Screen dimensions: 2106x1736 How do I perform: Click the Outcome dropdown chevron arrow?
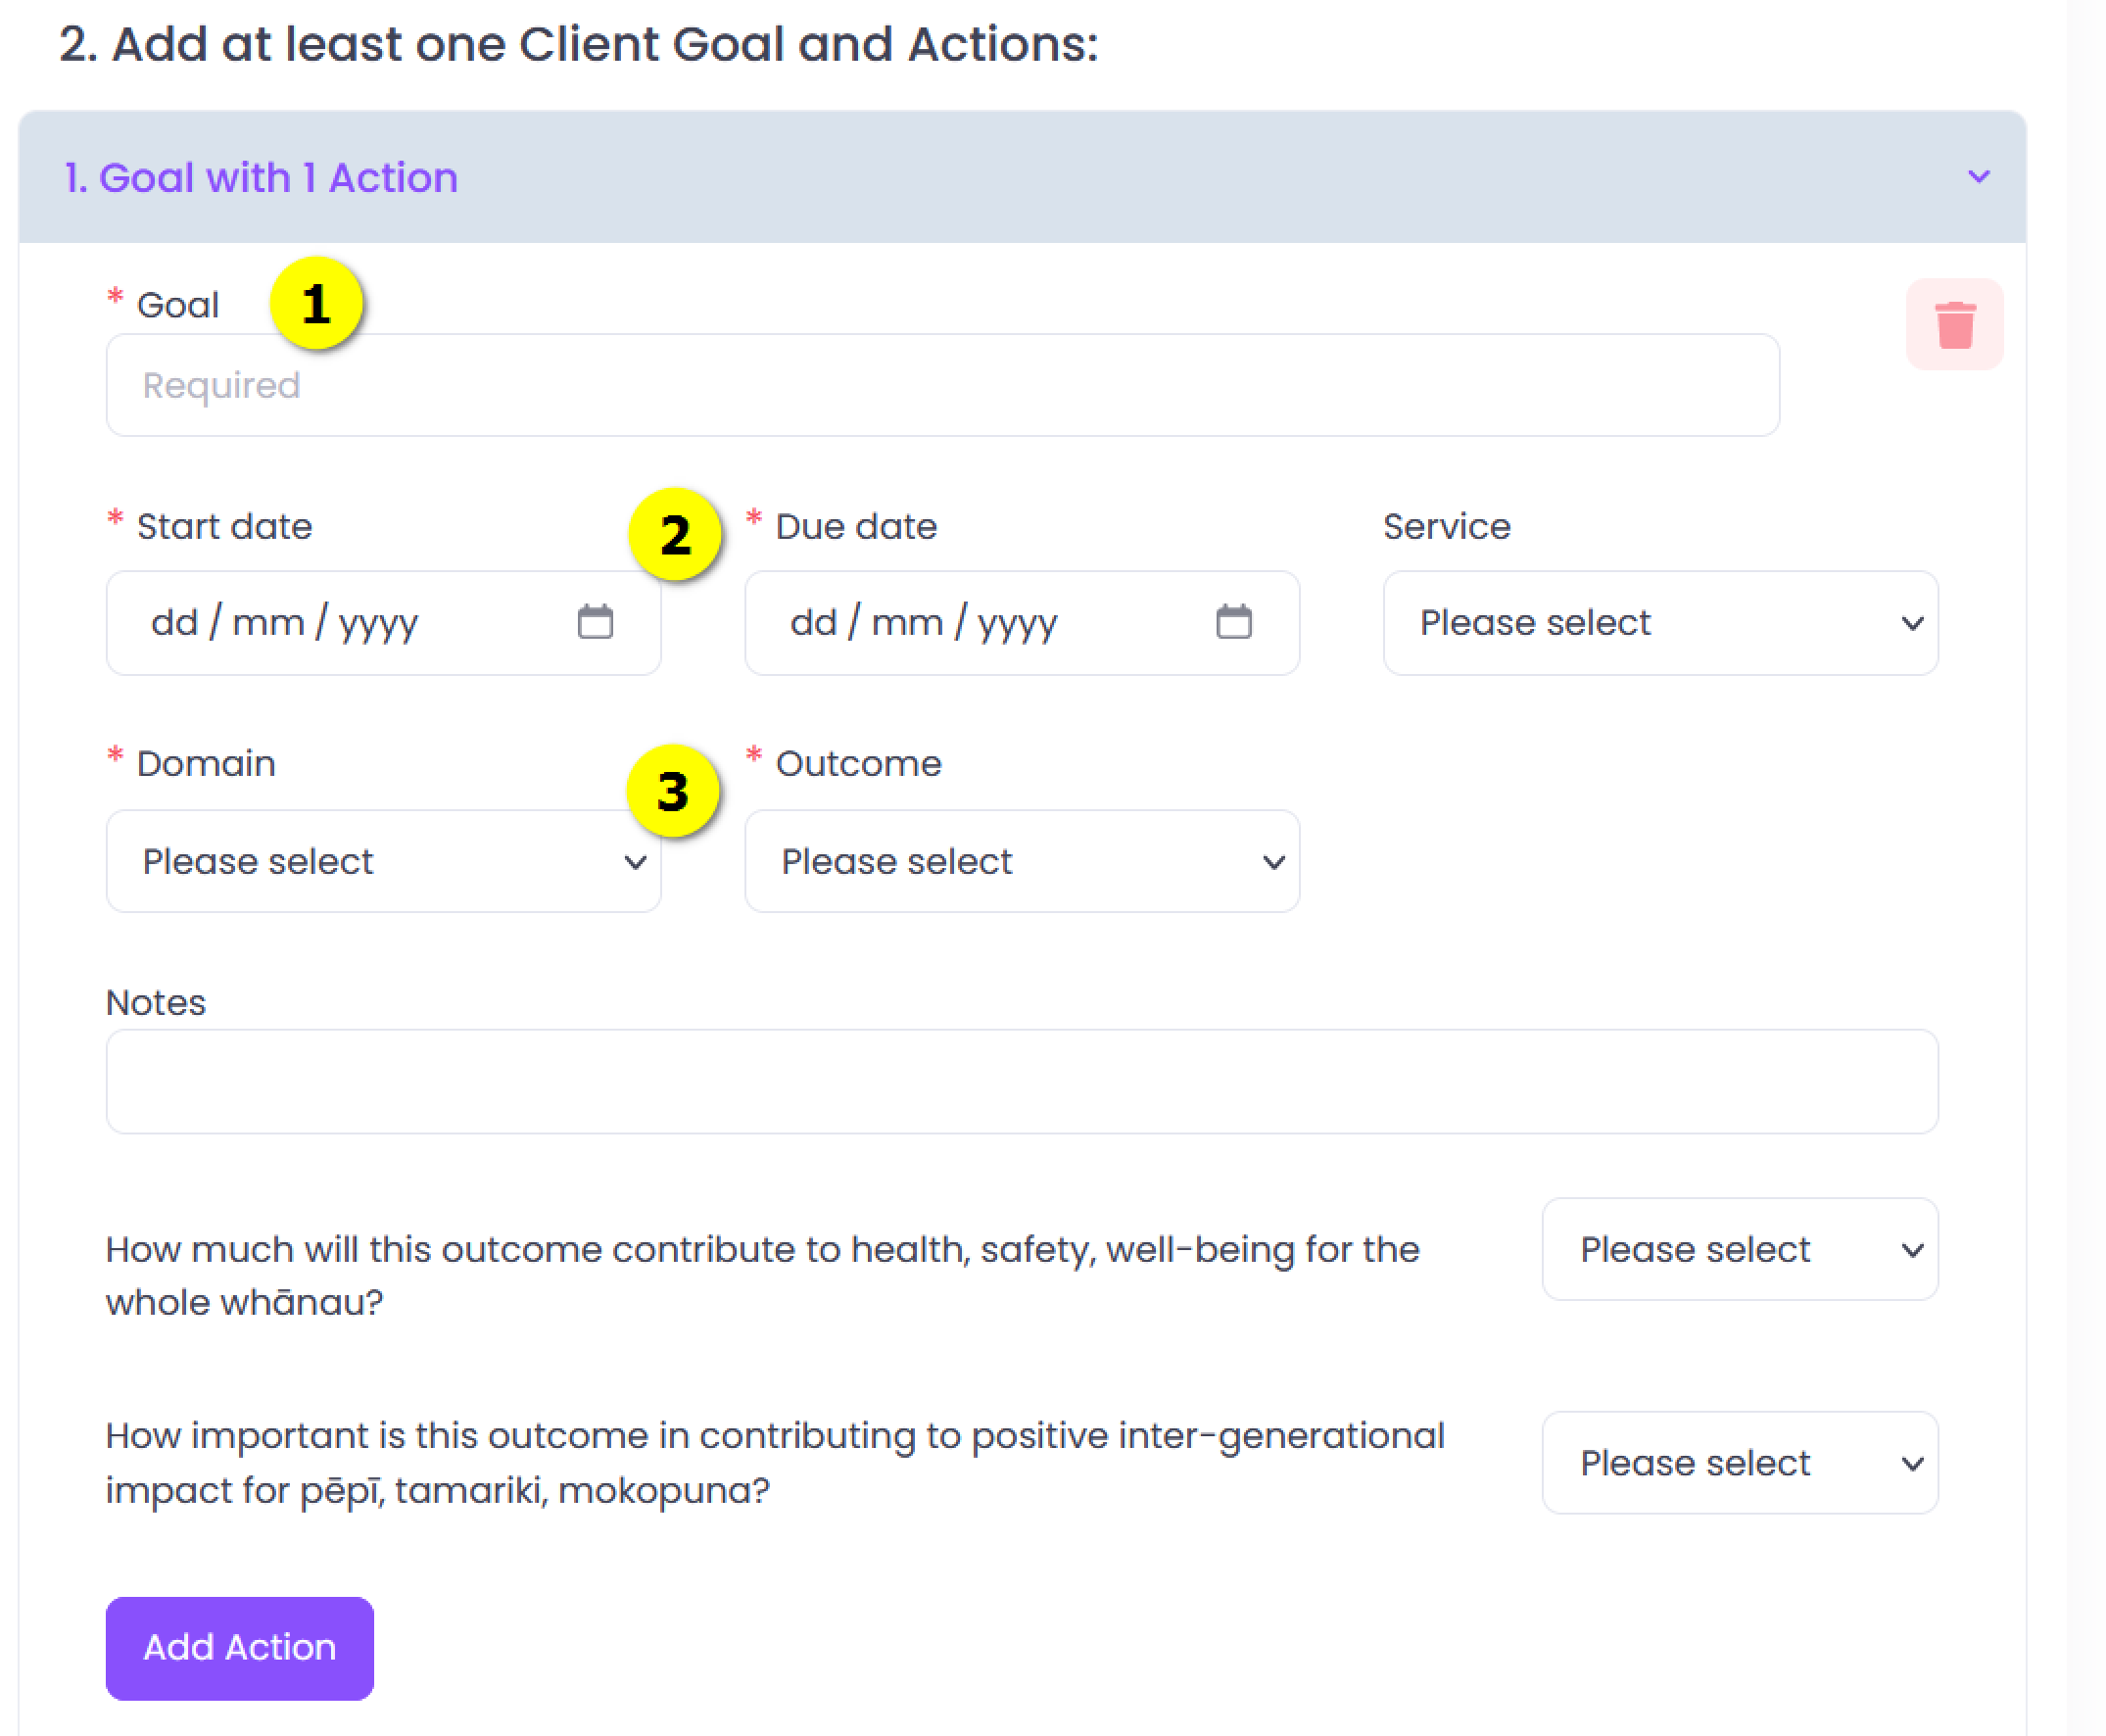click(x=1272, y=861)
